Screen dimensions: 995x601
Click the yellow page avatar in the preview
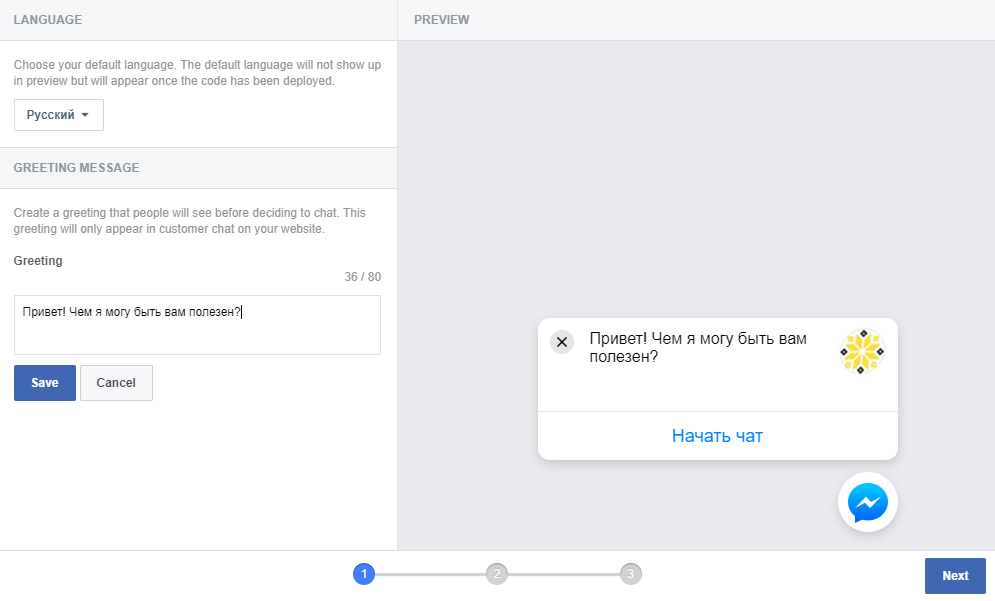[x=861, y=352]
